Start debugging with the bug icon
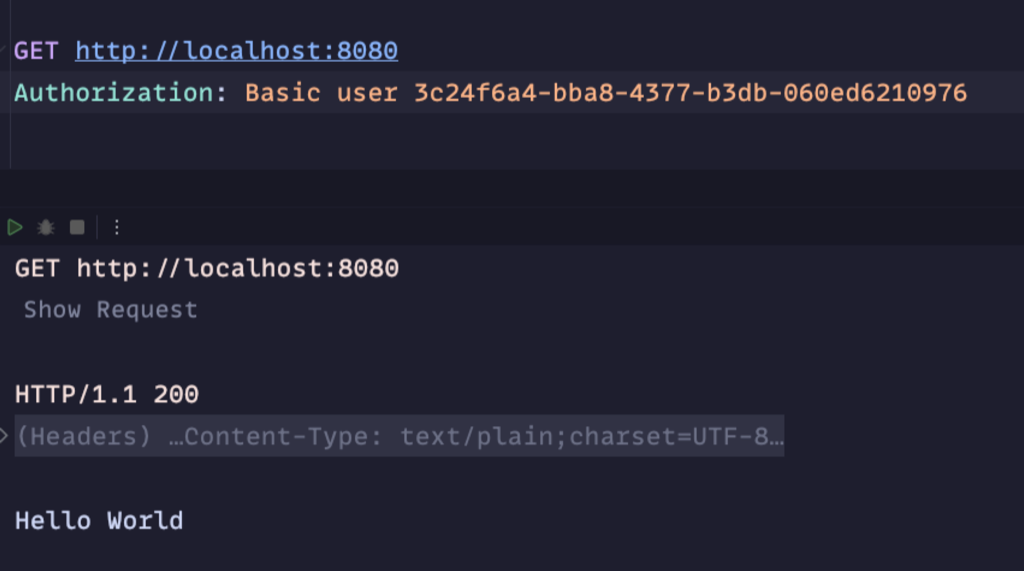The width and height of the screenshot is (1024, 571). pos(46,227)
